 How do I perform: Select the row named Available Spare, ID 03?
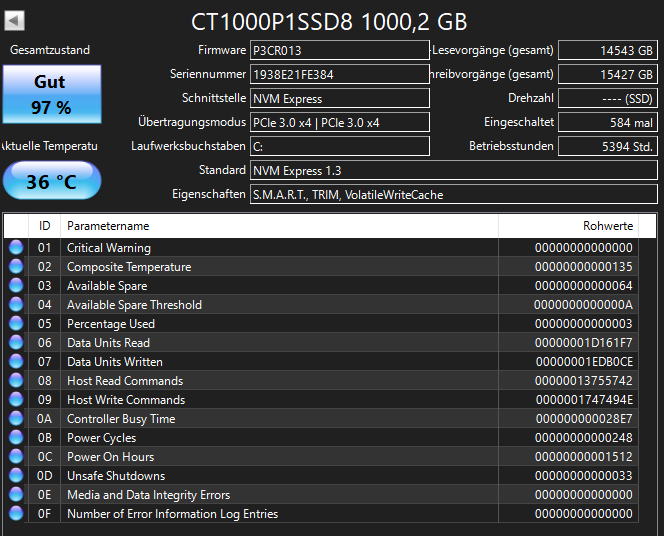321,285
